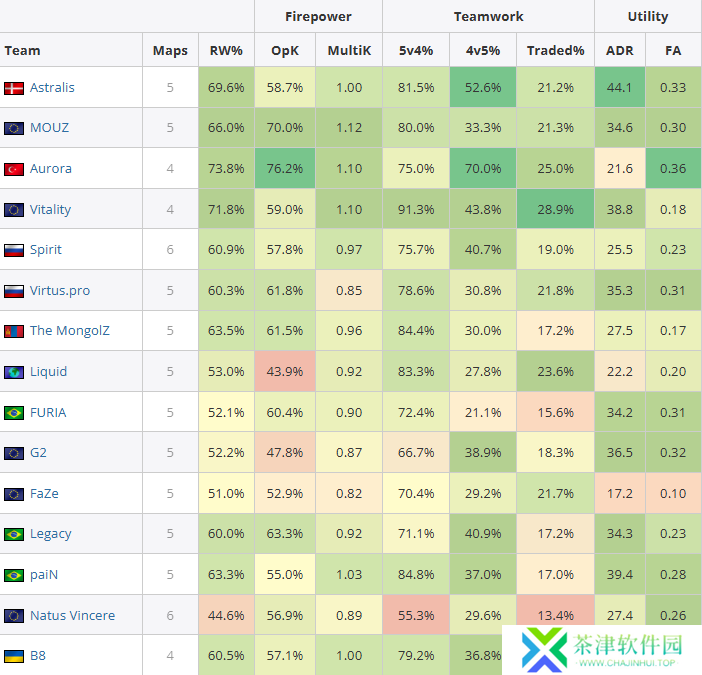Sort teams by the Maps column
This screenshot has width=702, height=675.
click(170, 50)
